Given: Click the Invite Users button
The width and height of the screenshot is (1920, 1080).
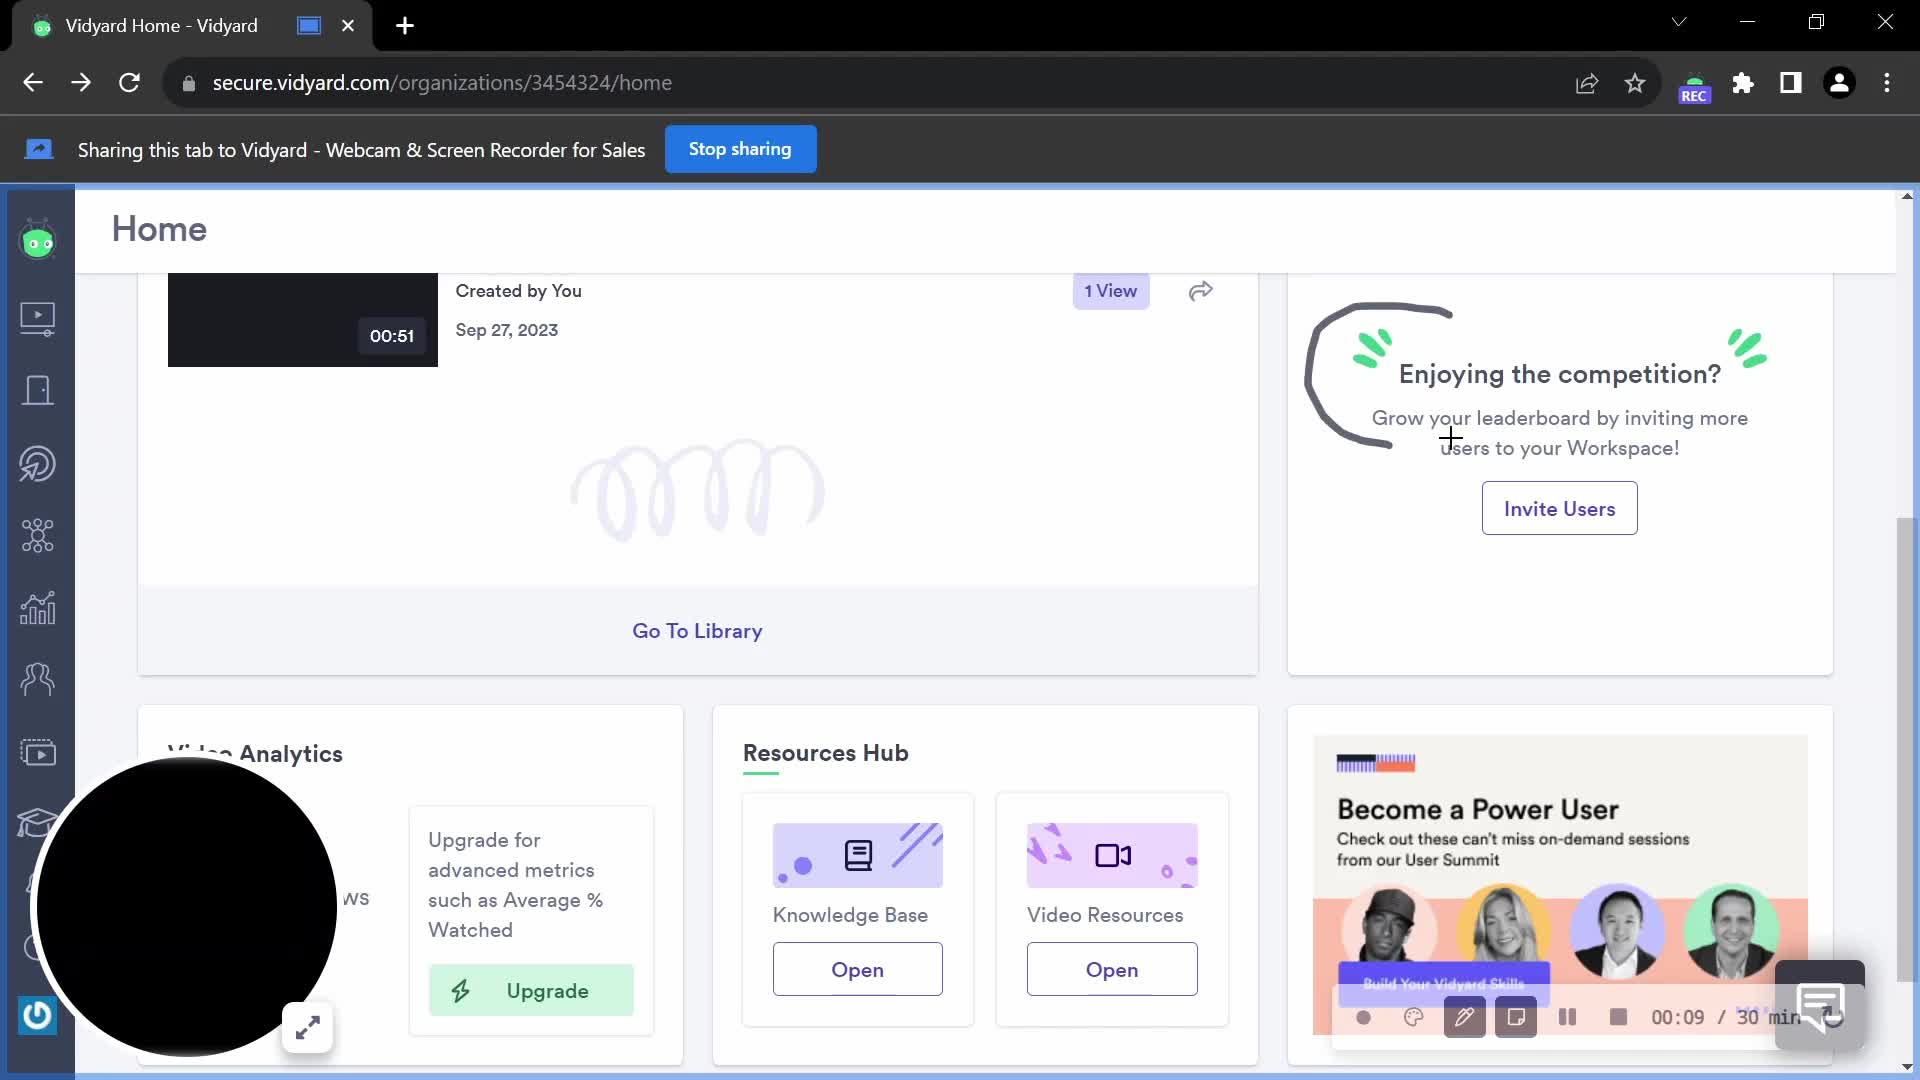Looking at the screenshot, I should click(1560, 508).
